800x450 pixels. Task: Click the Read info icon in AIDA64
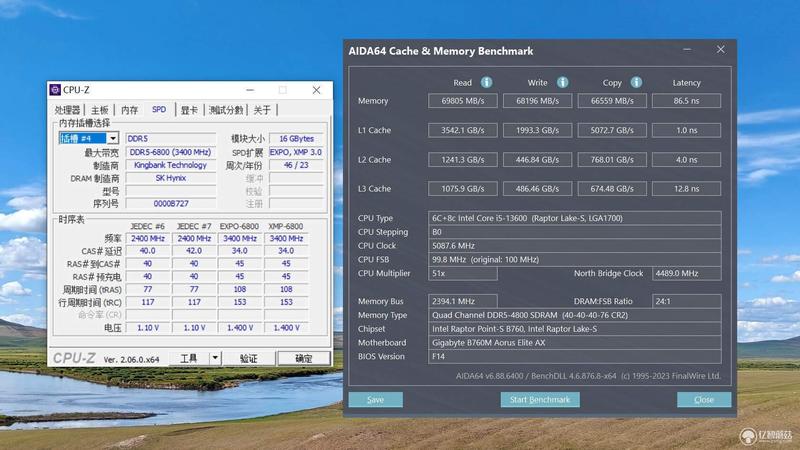pos(486,82)
